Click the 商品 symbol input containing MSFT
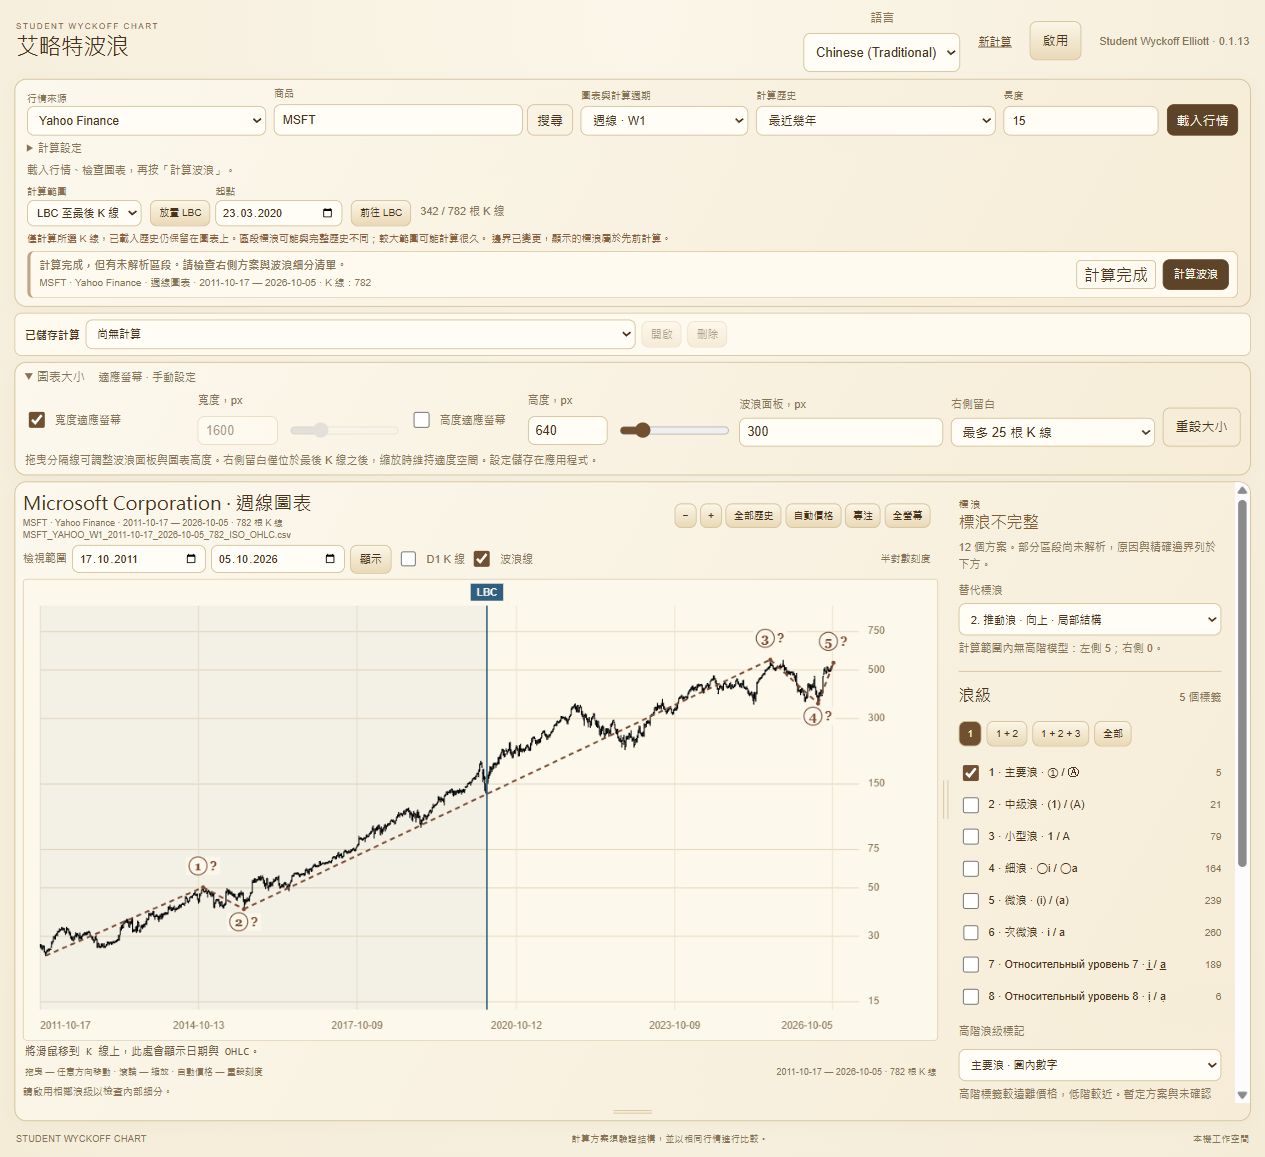 (398, 120)
